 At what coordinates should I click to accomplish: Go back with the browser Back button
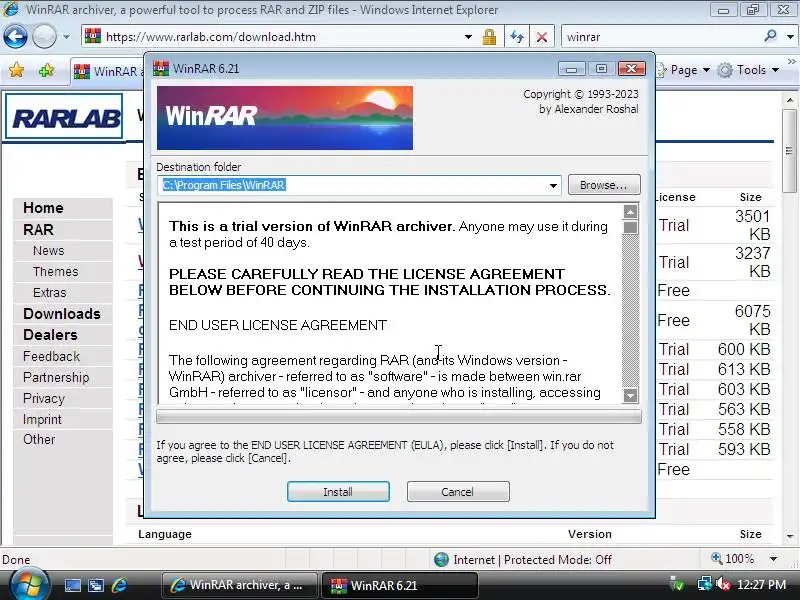tap(15, 36)
